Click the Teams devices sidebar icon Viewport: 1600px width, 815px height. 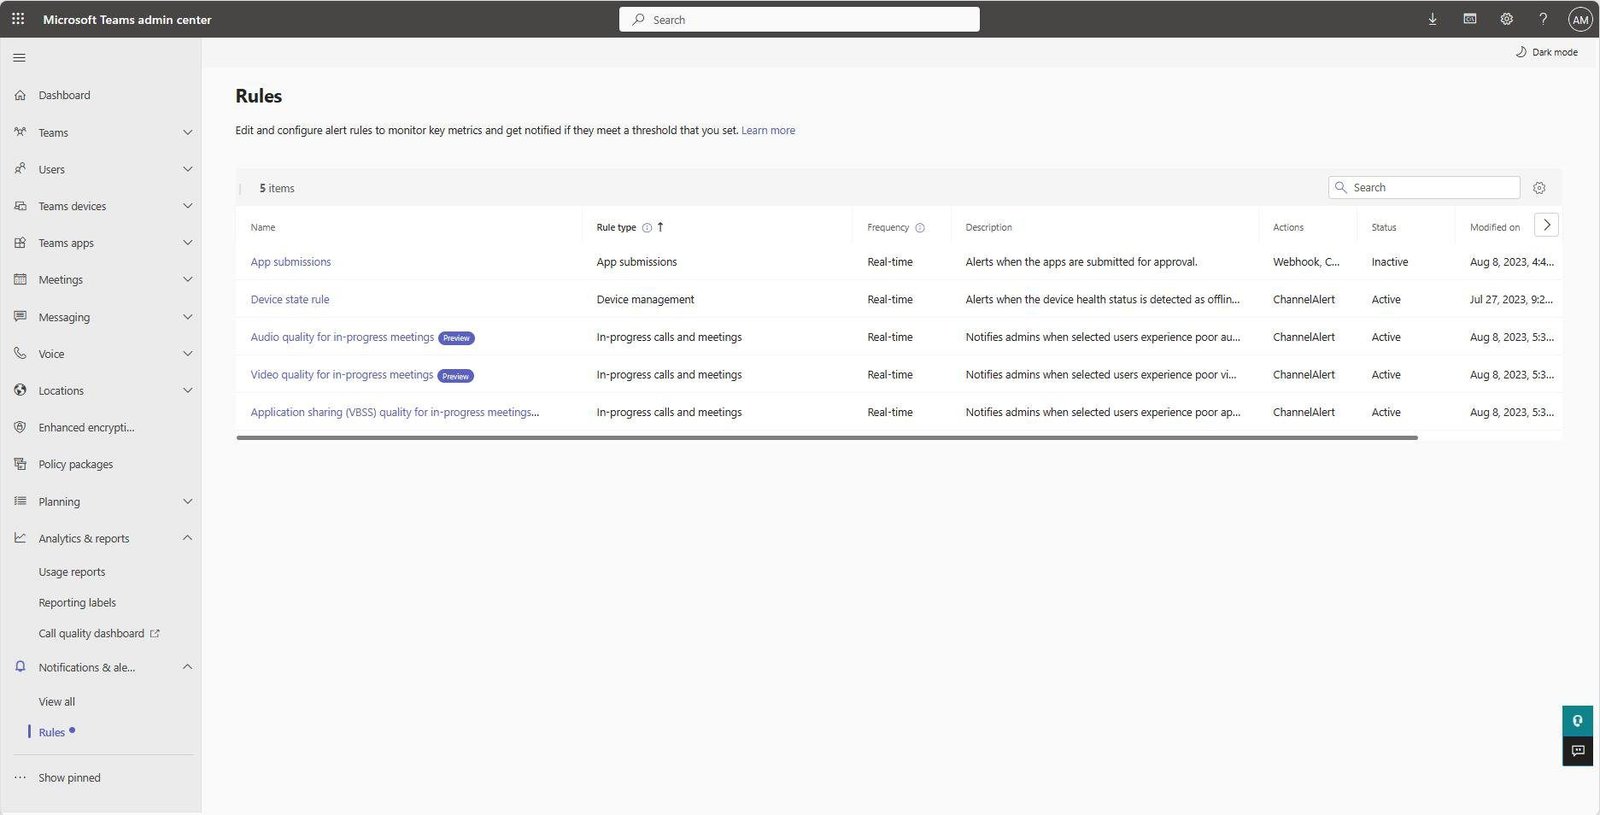(20, 206)
